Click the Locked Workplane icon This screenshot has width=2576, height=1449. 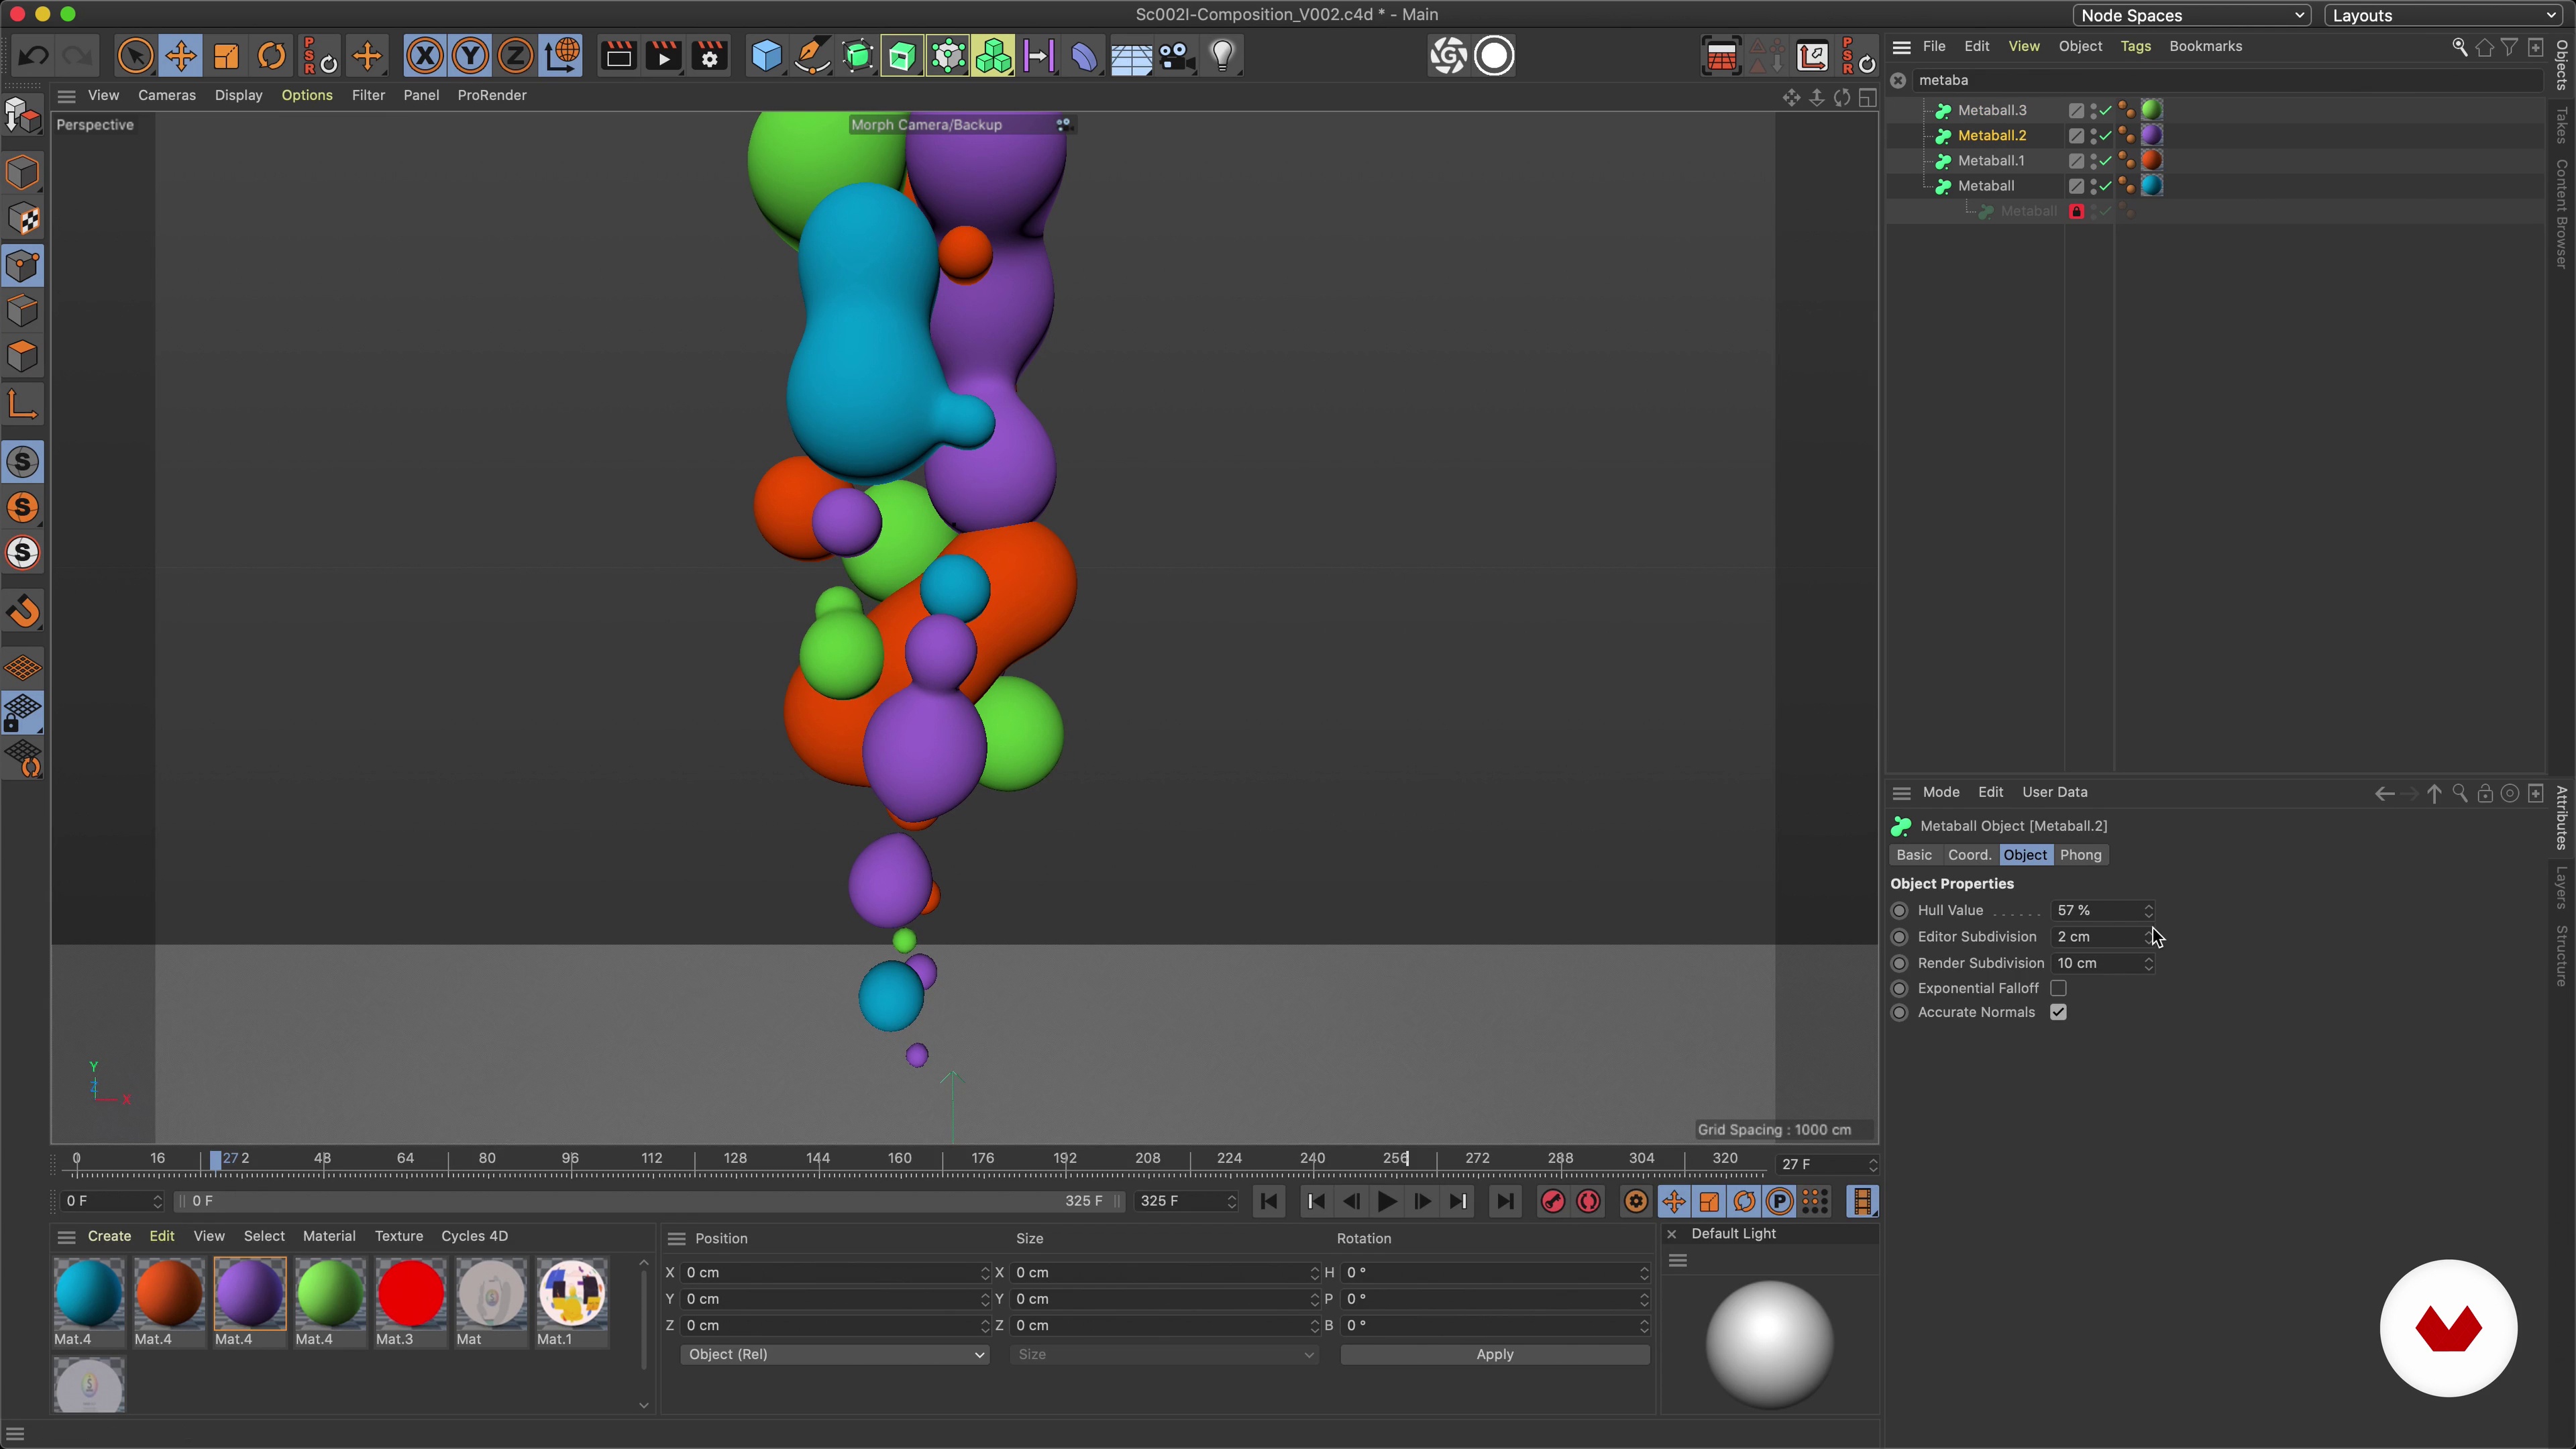click(x=23, y=714)
